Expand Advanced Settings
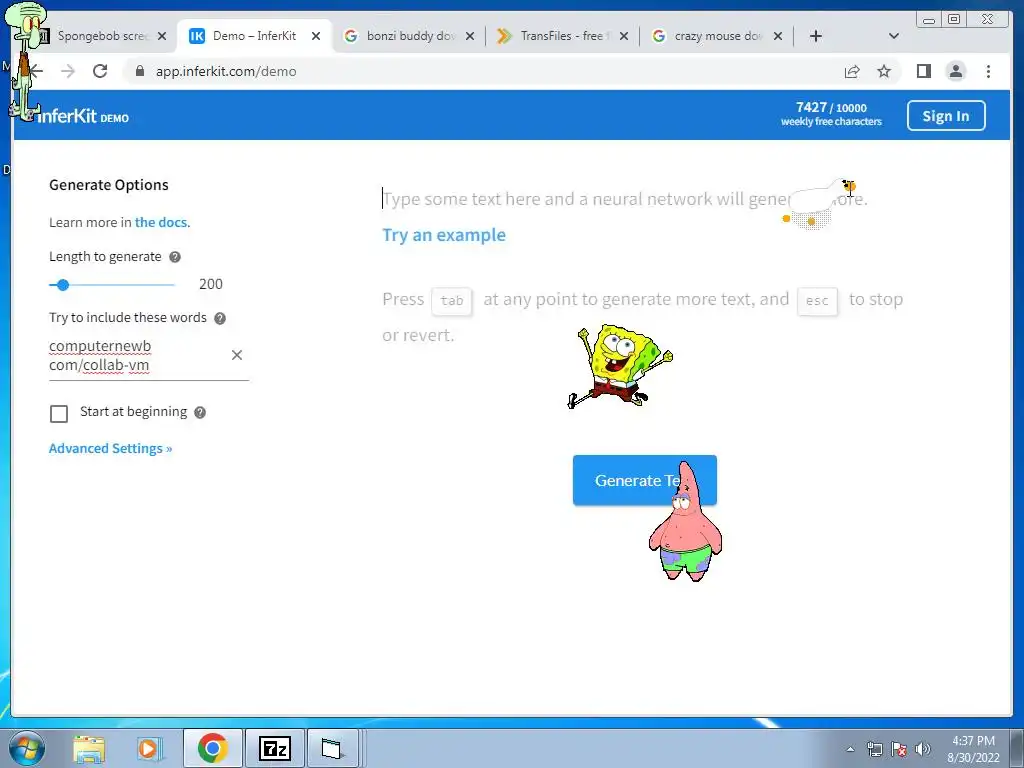Image resolution: width=1024 pixels, height=768 pixels. [110, 449]
